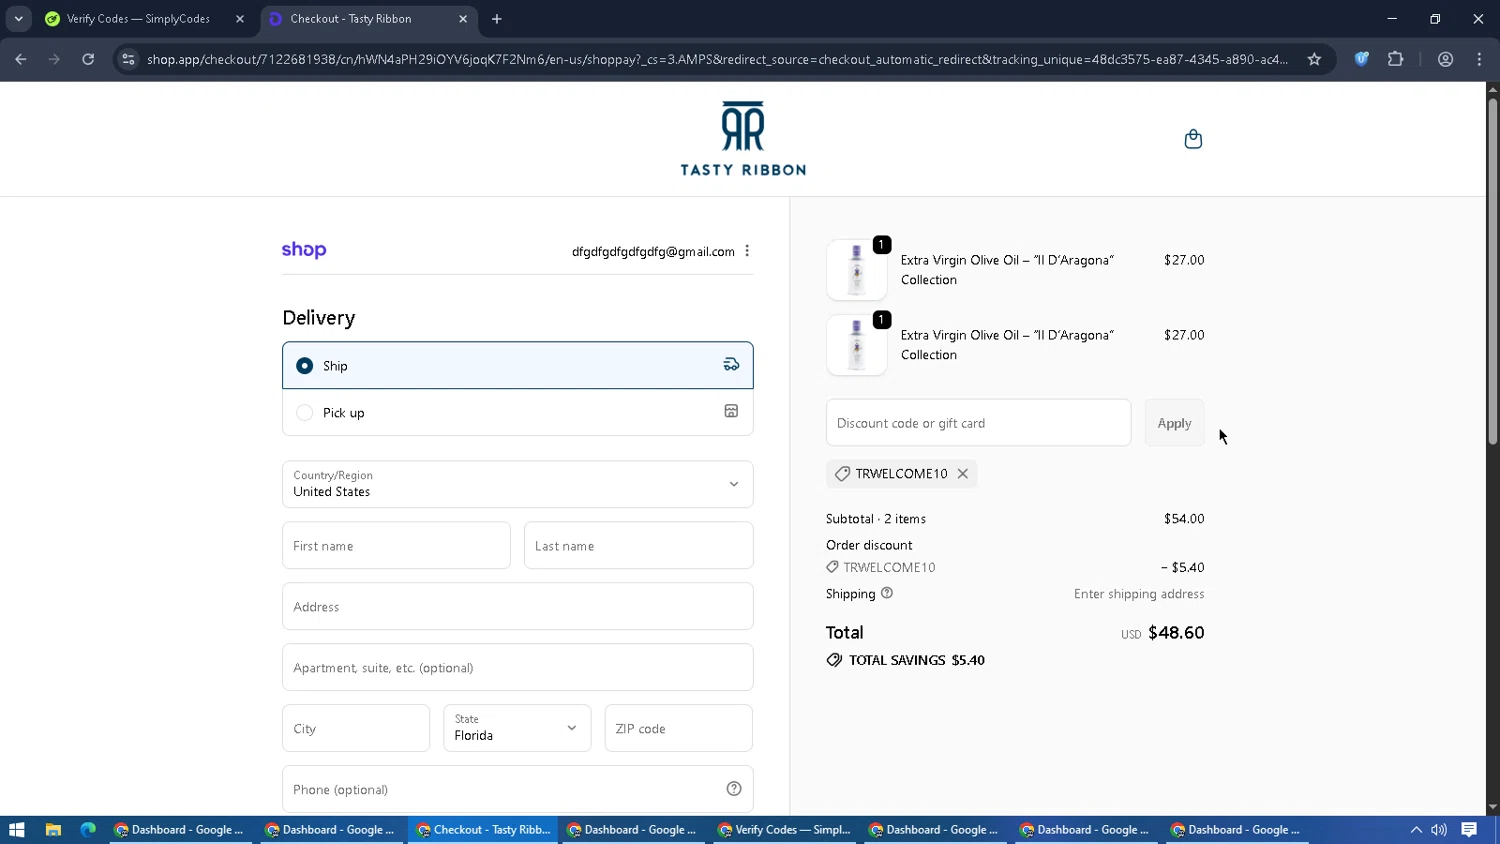Open the Windows Start menu
This screenshot has width=1500, height=844.
point(16,830)
